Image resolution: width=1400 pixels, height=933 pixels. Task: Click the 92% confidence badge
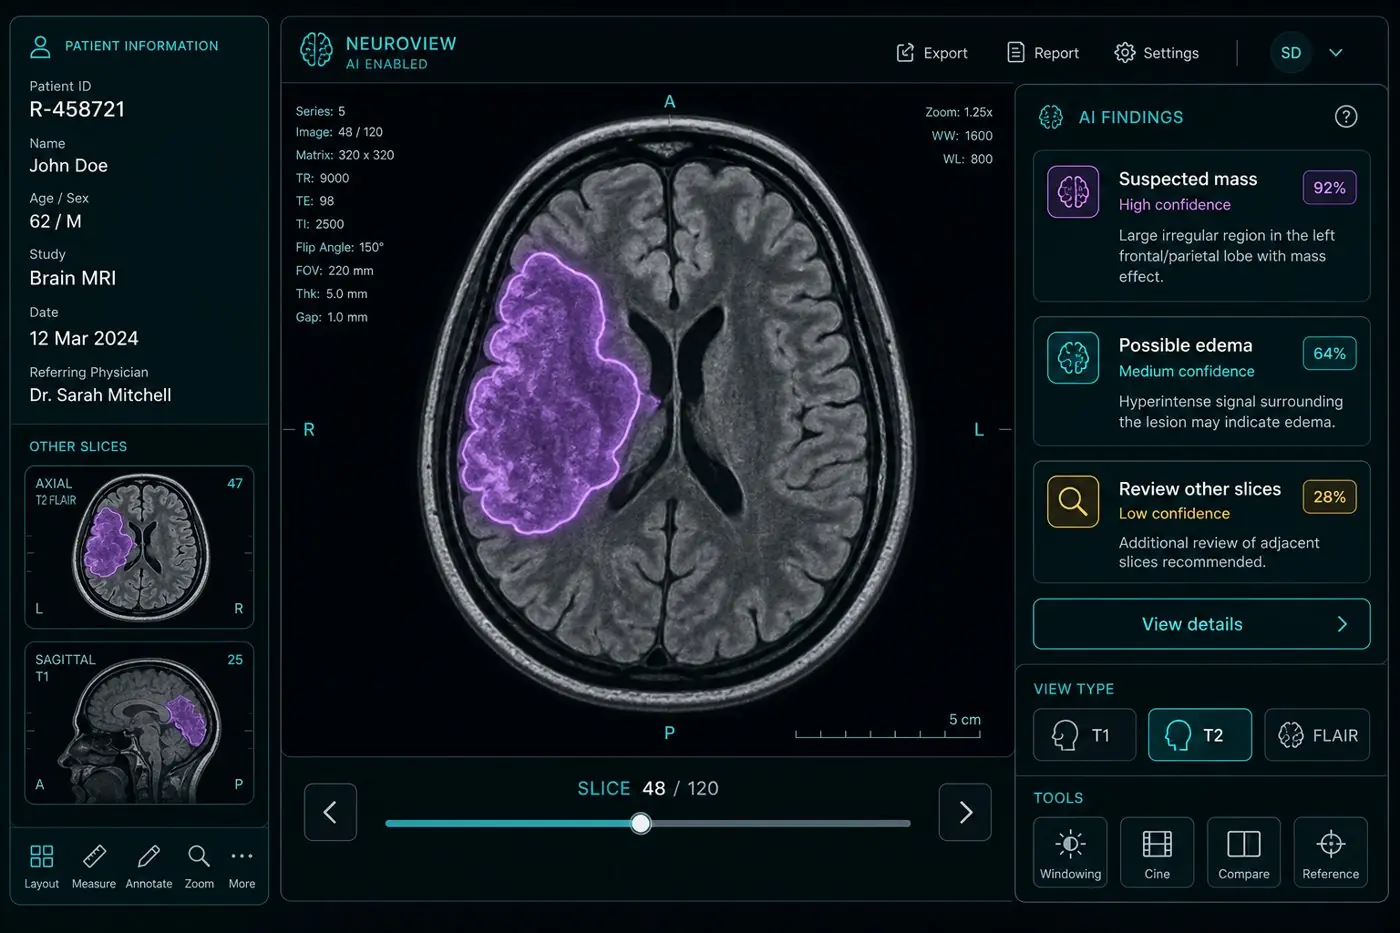(1329, 188)
